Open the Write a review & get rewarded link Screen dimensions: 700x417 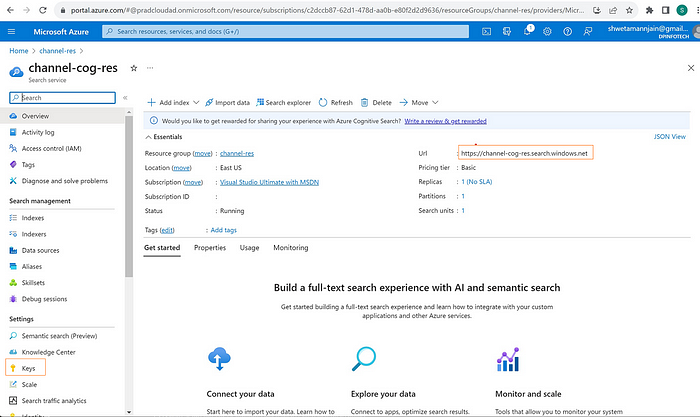(446, 121)
